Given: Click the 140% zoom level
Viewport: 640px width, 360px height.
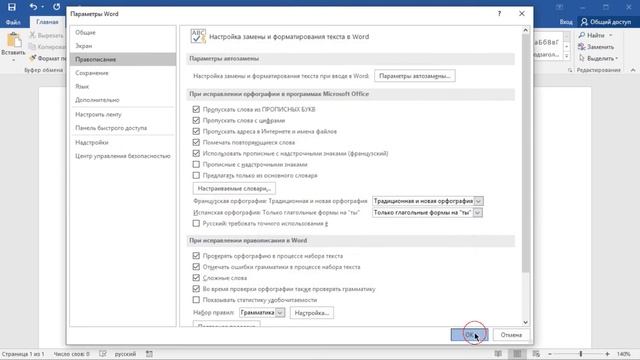Looking at the screenshot, I should [x=624, y=354].
